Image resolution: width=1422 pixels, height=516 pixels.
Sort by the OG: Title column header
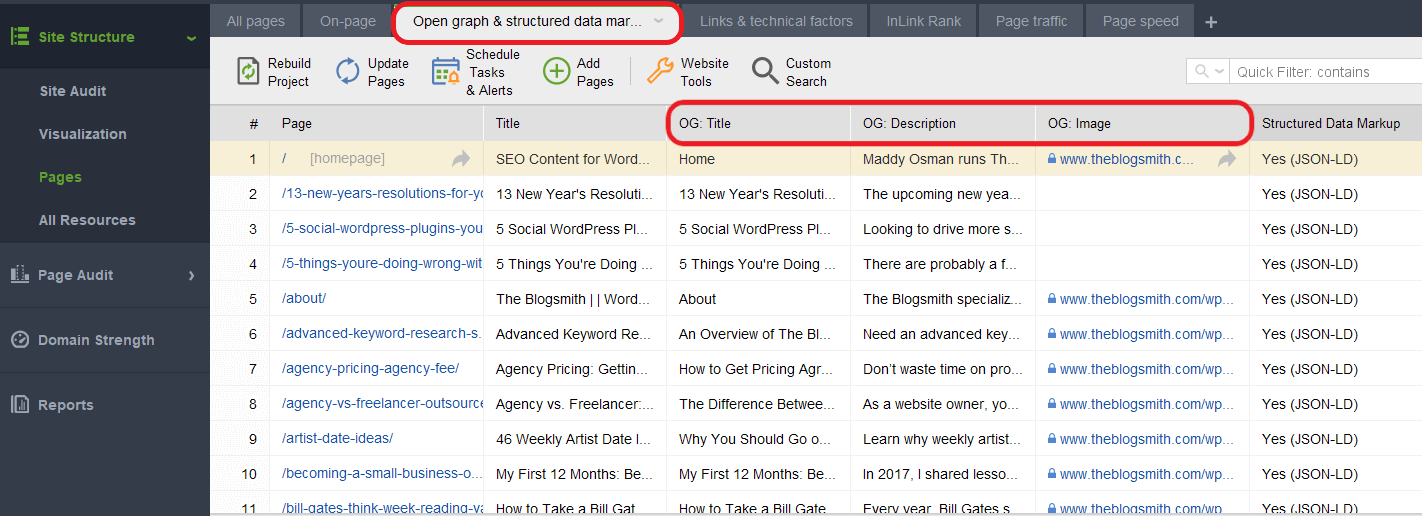(705, 124)
